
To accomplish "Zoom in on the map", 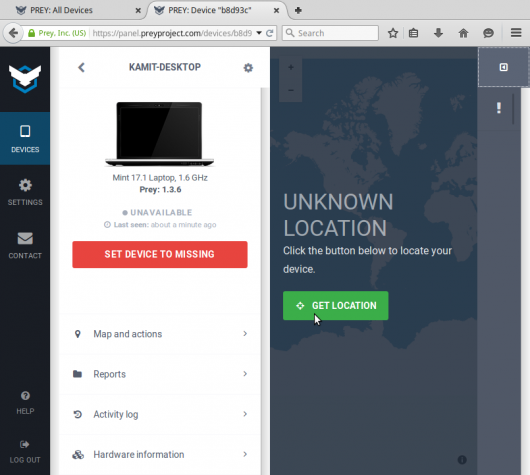I will [291, 67].
